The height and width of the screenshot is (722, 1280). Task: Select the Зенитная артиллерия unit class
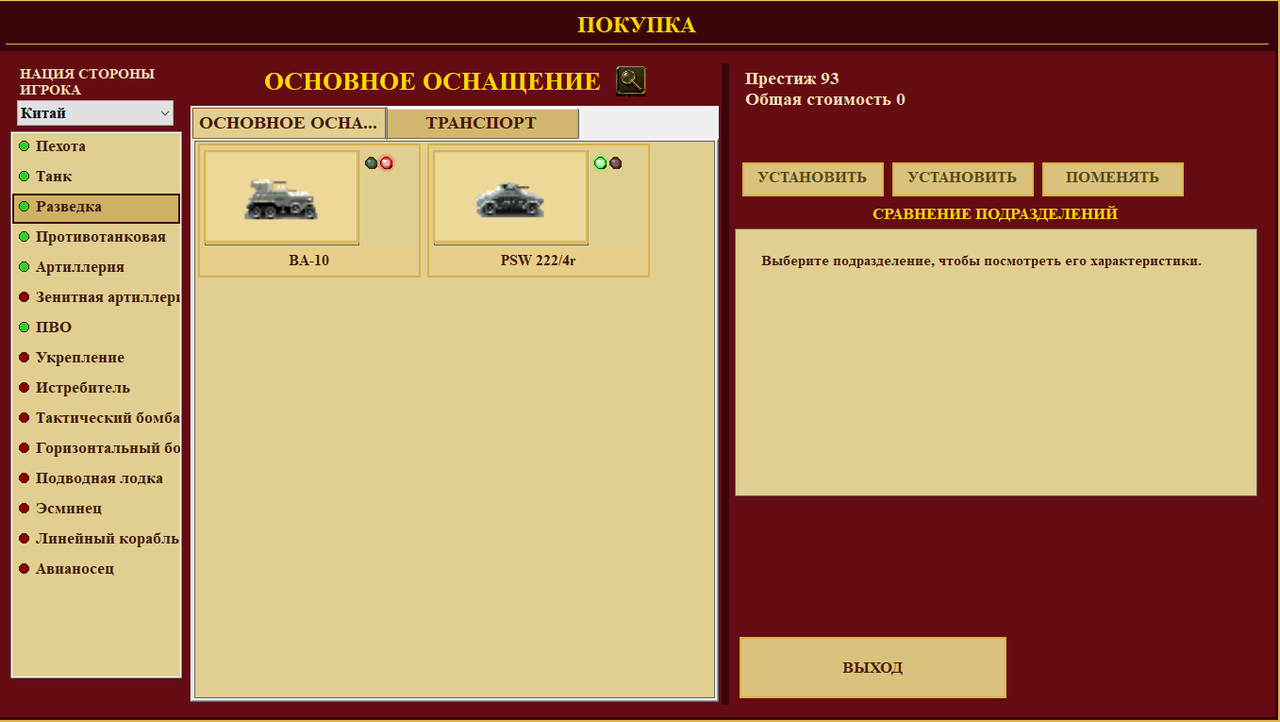click(x=96, y=297)
